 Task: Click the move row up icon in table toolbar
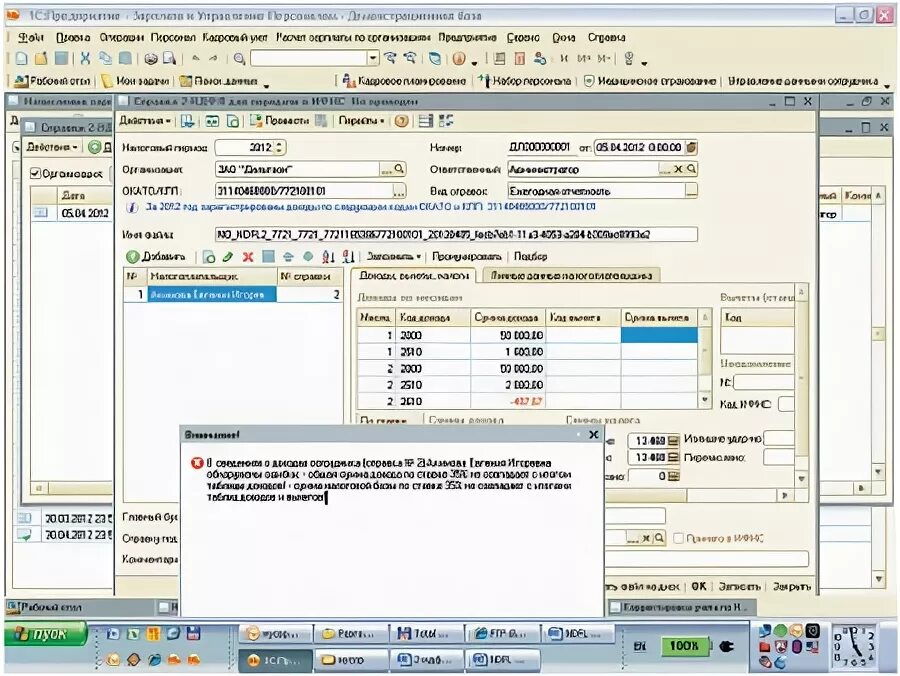click(x=288, y=257)
